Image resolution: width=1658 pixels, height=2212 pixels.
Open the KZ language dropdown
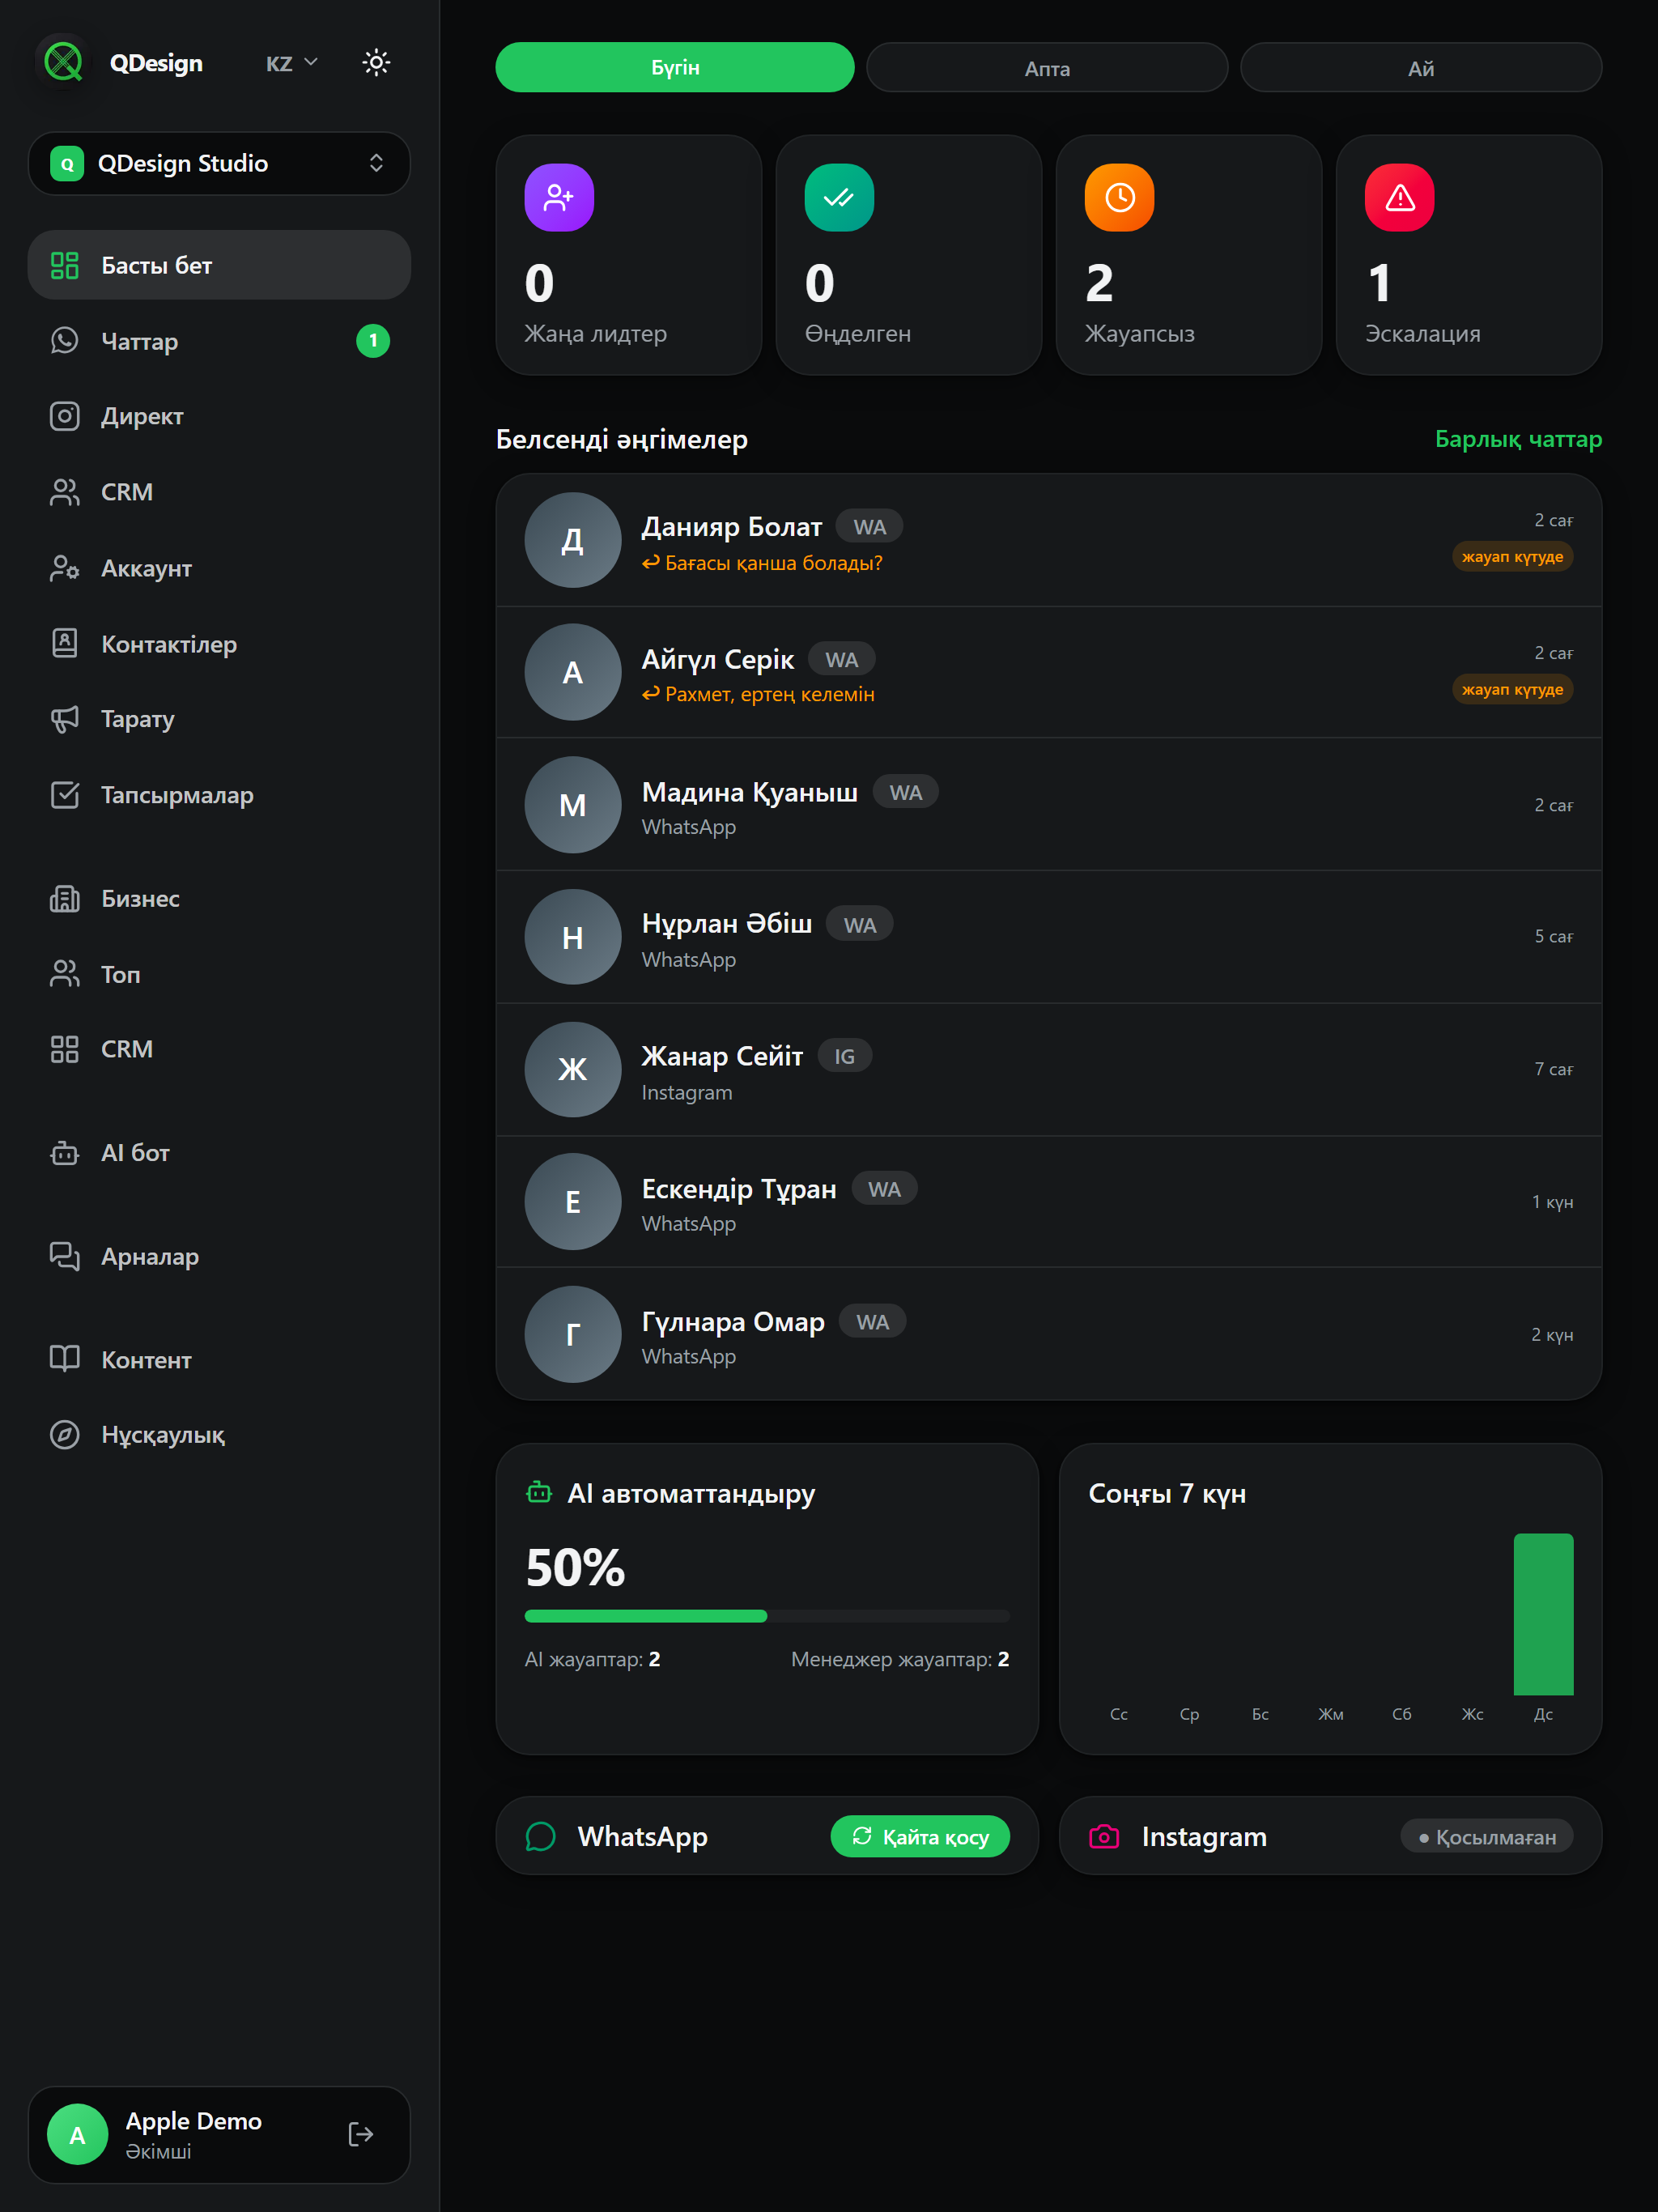coord(291,63)
